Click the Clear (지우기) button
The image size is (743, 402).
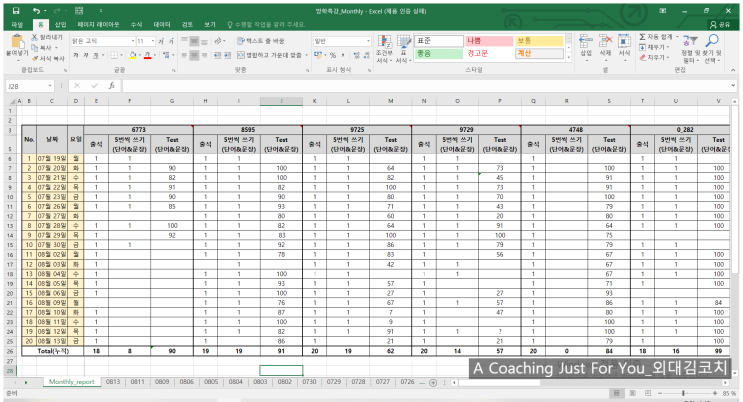[654, 58]
